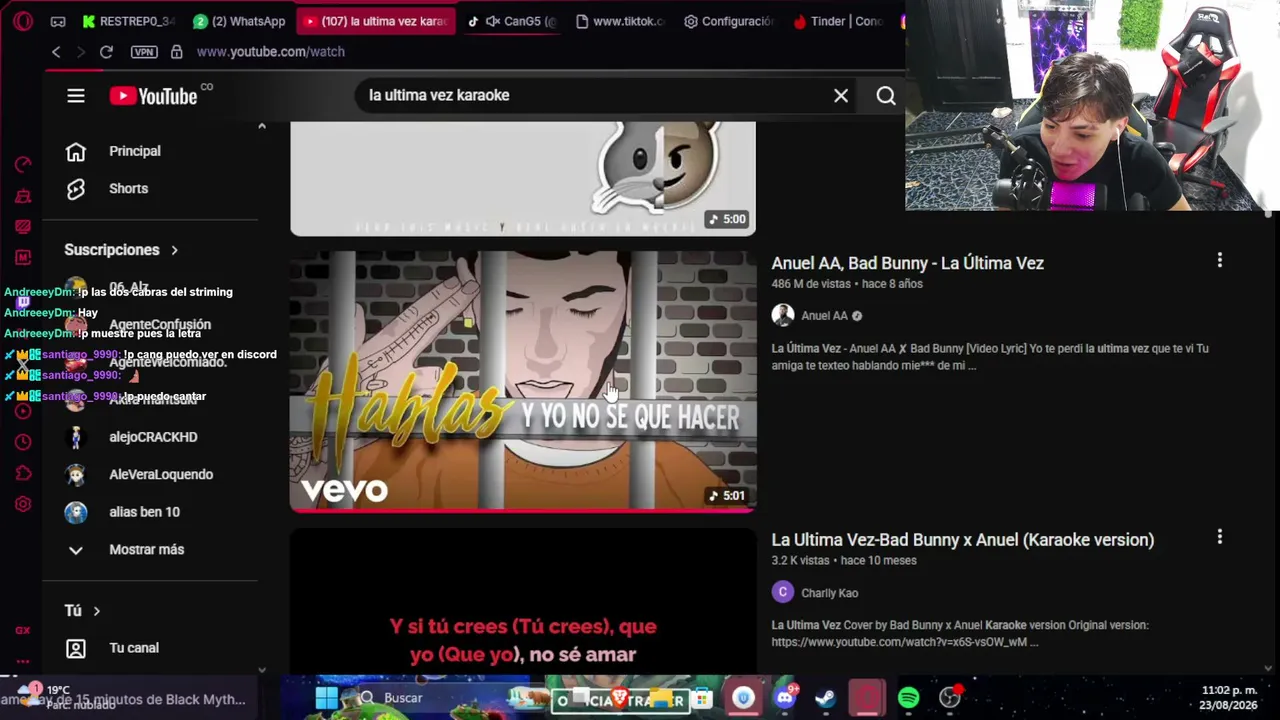Open Windows Start menu
Image resolution: width=1280 pixels, height=720 pixels.
(x=327, y=698)
